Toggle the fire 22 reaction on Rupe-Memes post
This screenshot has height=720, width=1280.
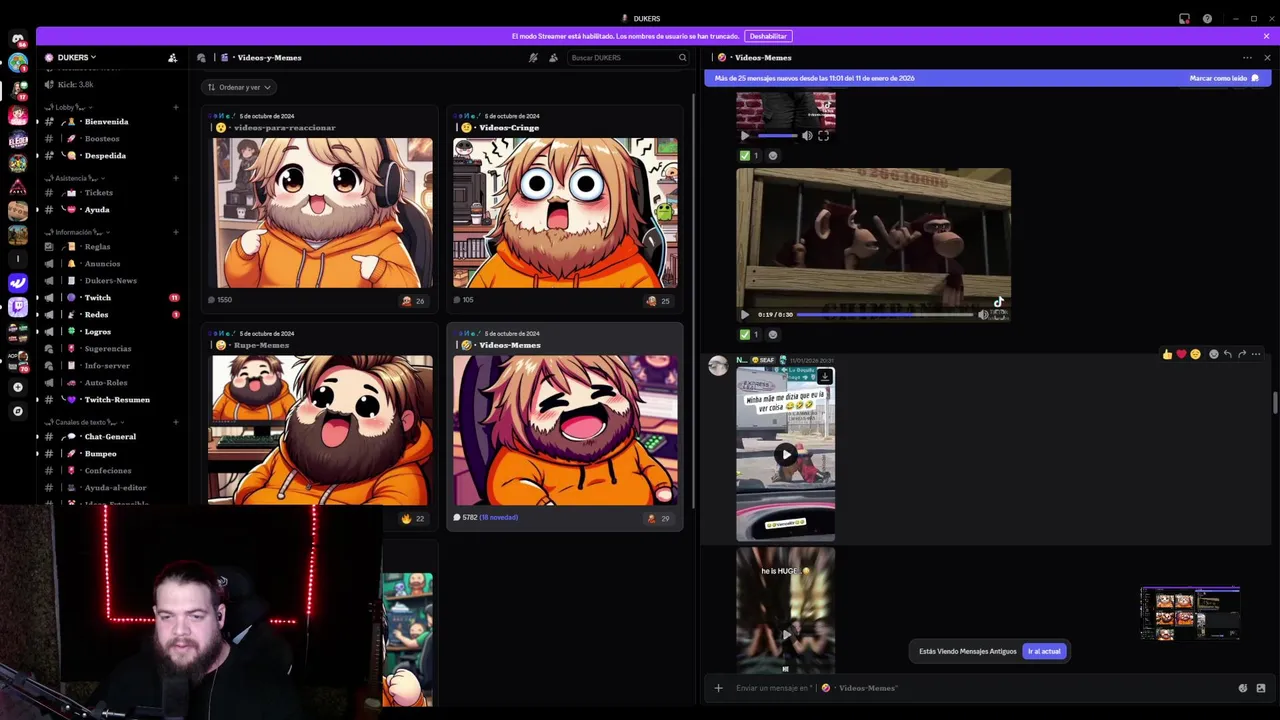tap(413, 518)
